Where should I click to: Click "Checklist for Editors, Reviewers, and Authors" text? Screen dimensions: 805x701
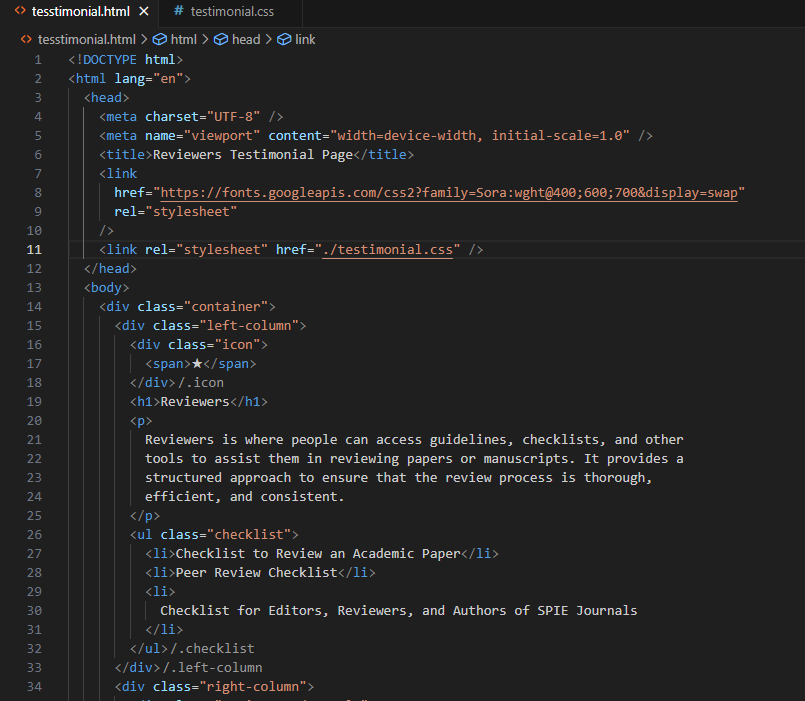(x=398, y=611)
